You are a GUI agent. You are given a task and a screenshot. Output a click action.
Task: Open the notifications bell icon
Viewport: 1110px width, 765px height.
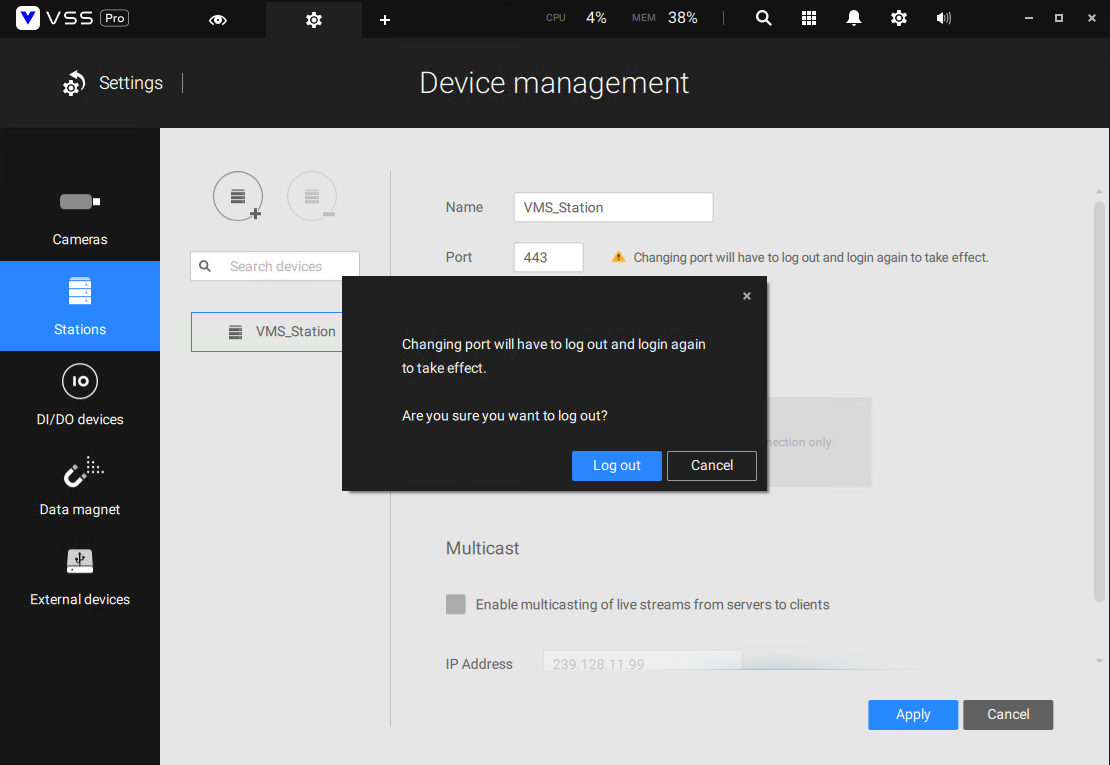(x=853, y=17)
